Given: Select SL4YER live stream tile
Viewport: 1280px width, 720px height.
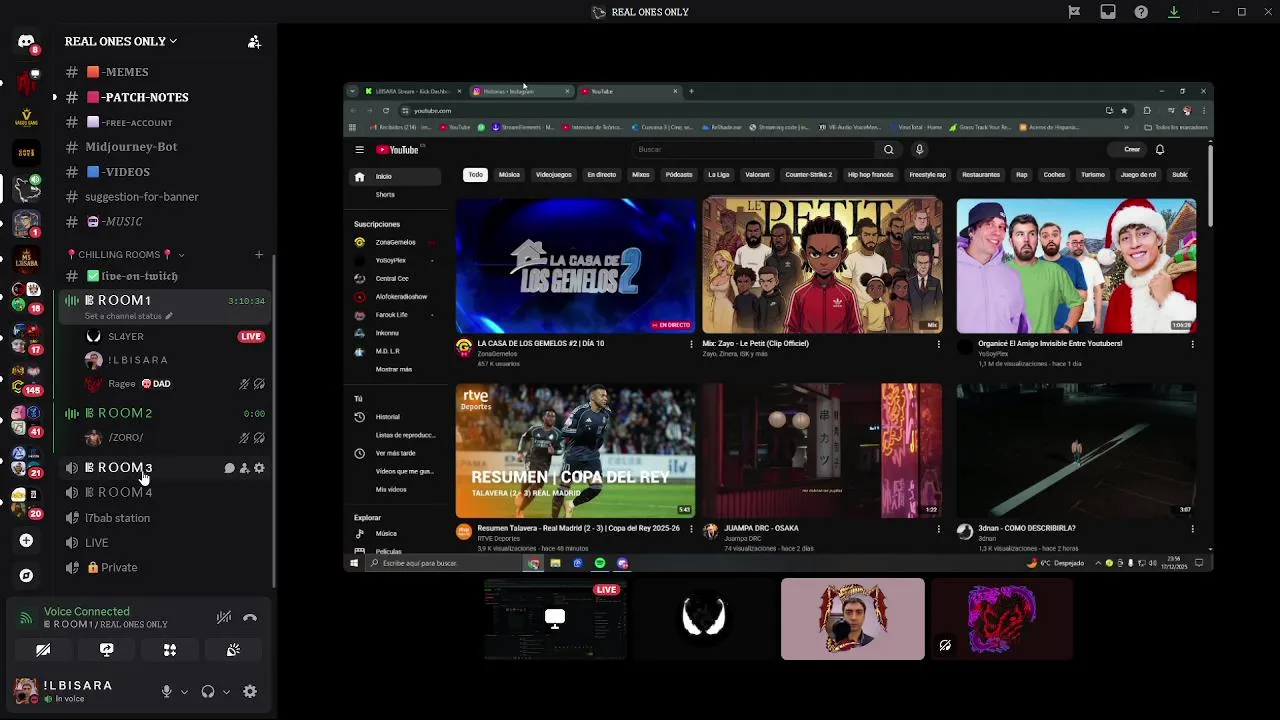Looking at the screenshot, I should (x=555, y=619).
